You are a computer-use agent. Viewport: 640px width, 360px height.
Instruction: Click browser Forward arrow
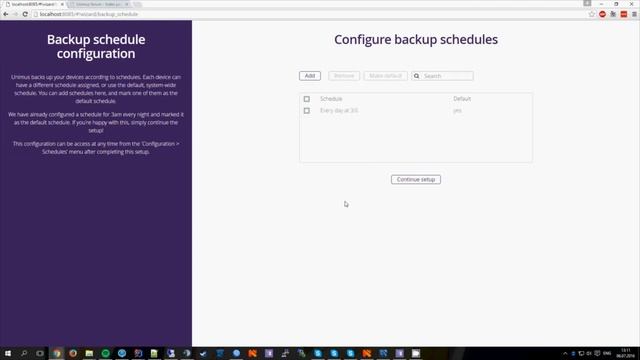point(15,14)
